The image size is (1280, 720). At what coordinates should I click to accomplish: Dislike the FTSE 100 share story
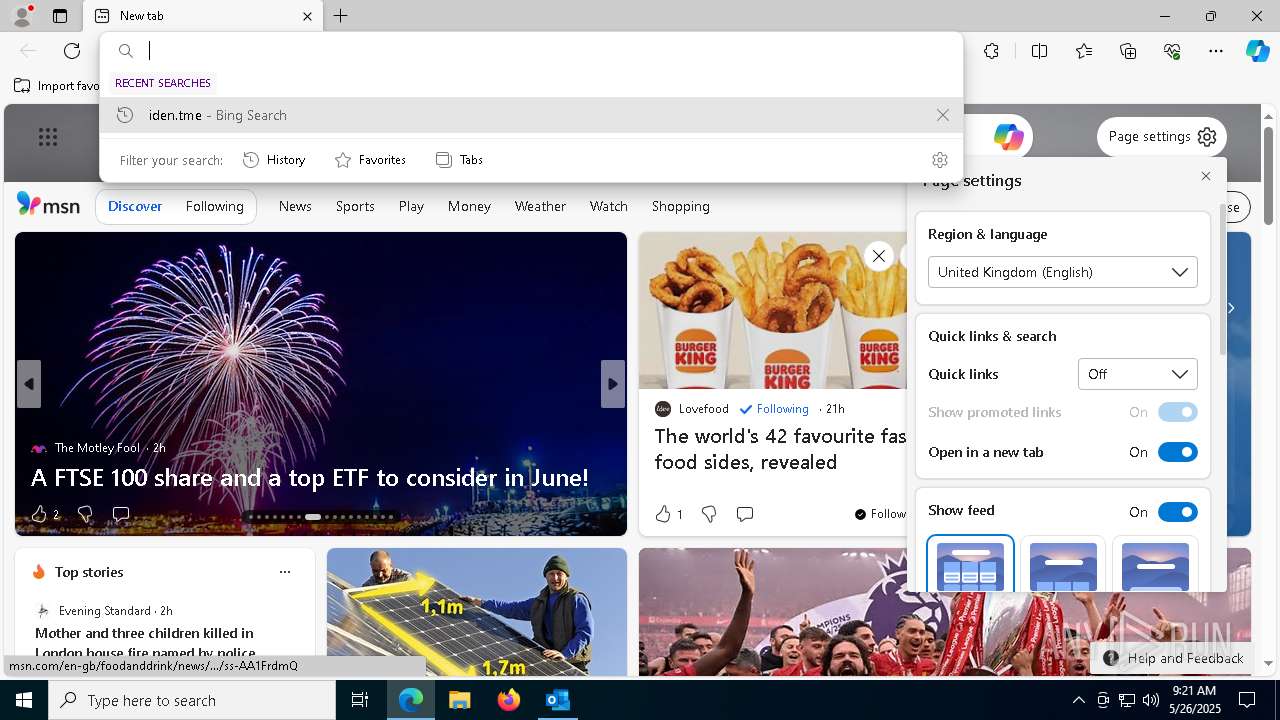click(85, 514)
